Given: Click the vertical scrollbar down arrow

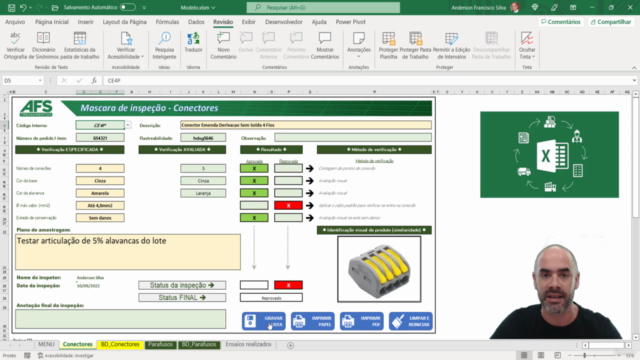Looking at the screenshot, I should pyautogui.click(x=636, y=337).
